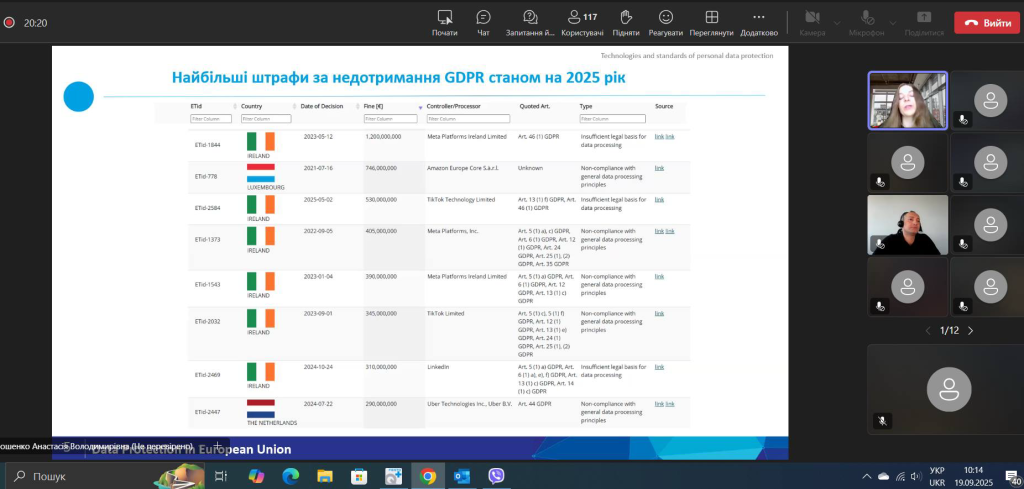Screen dimensions: 1024x489
Task: Click the Uber Technologies Inc., Uber B.V. cell
Action: (469, 404)
